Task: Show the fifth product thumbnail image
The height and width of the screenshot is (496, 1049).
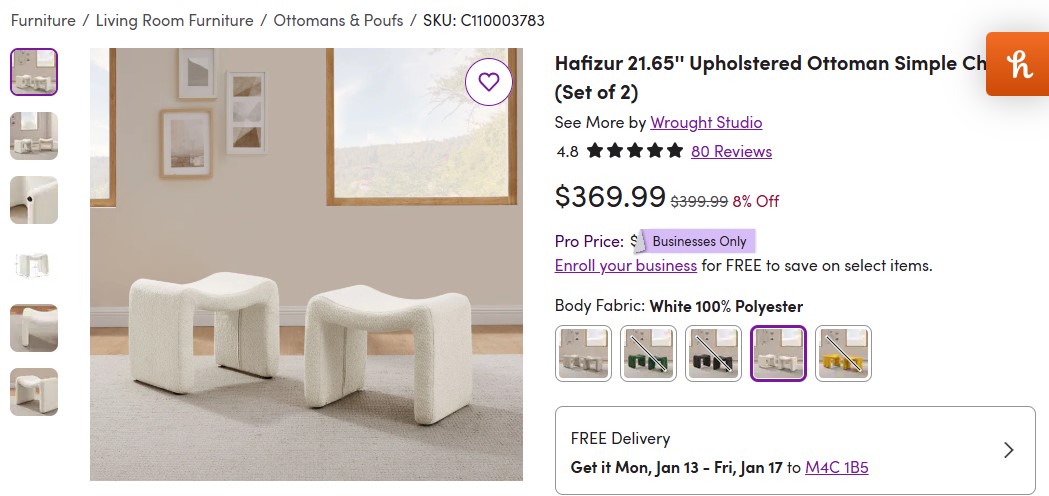Action: point(34,328)
